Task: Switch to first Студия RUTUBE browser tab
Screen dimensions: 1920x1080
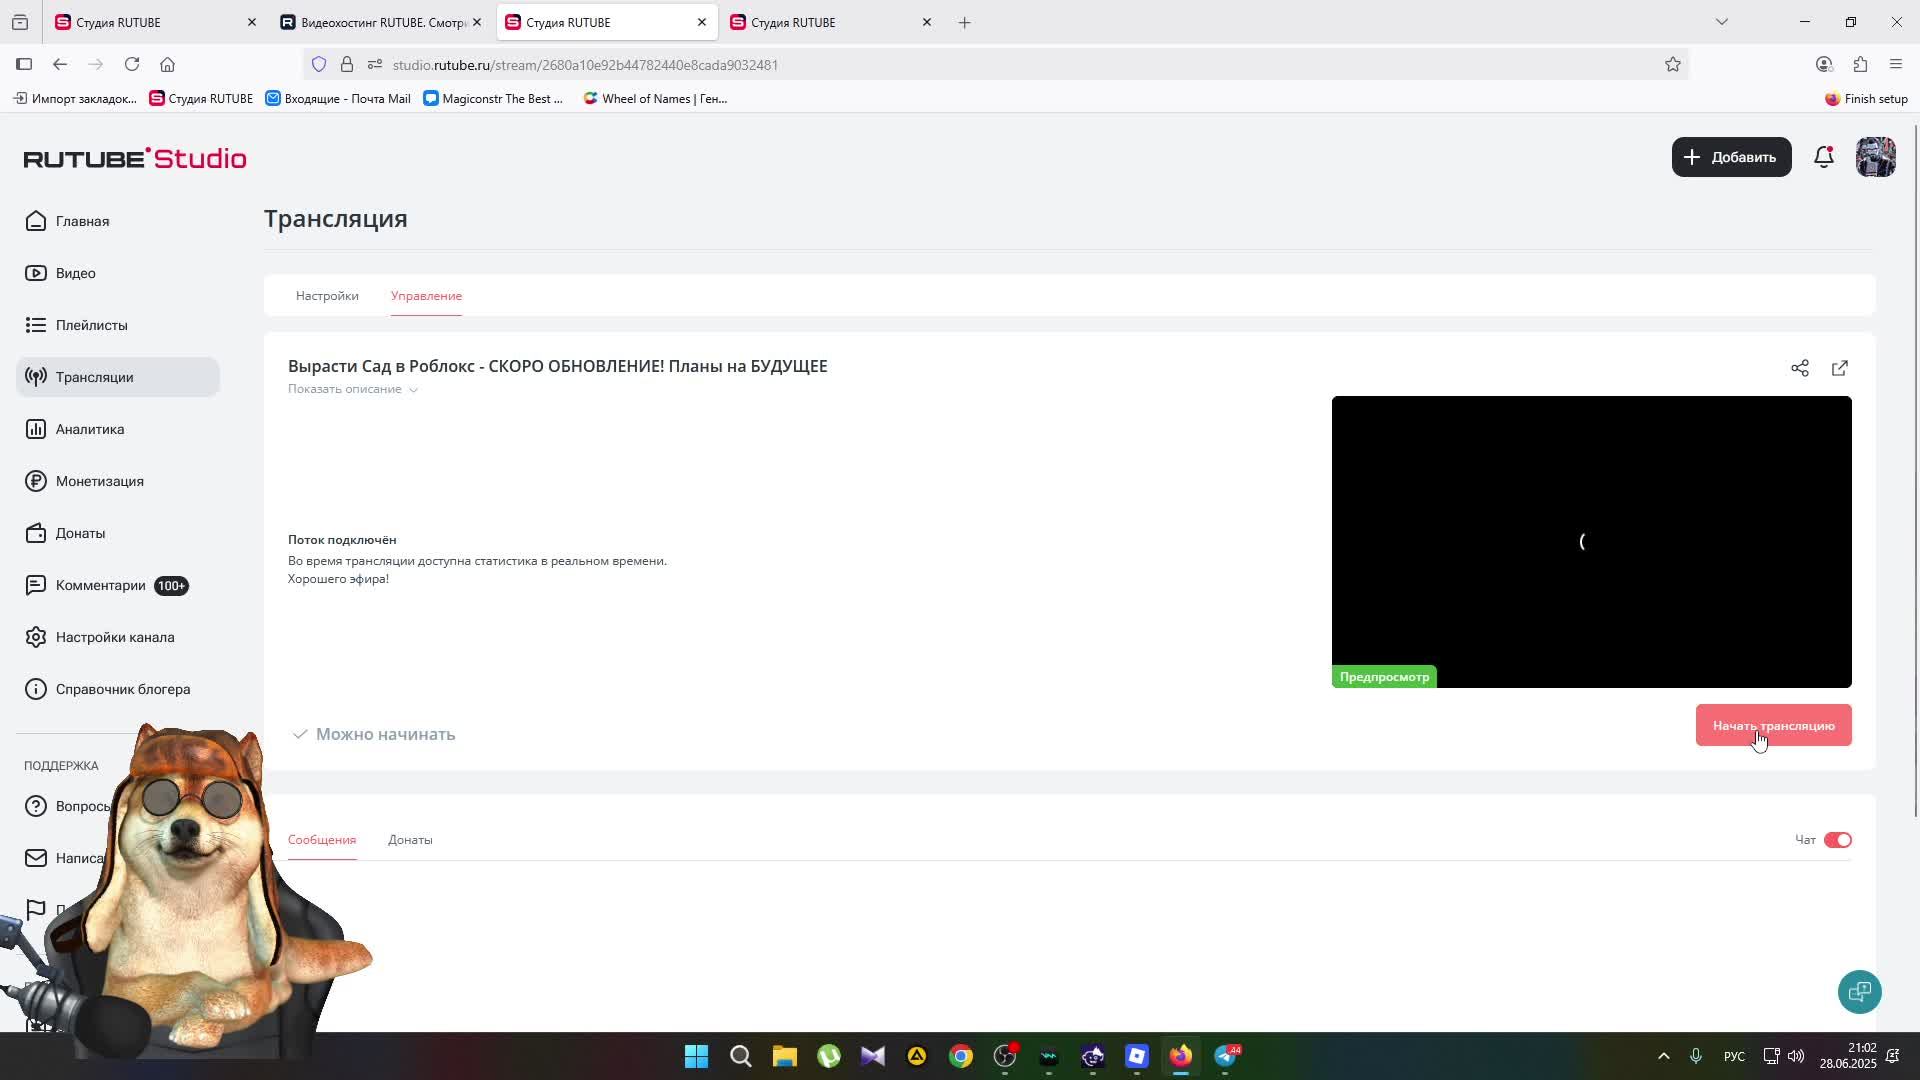Action: coord(155,22)
